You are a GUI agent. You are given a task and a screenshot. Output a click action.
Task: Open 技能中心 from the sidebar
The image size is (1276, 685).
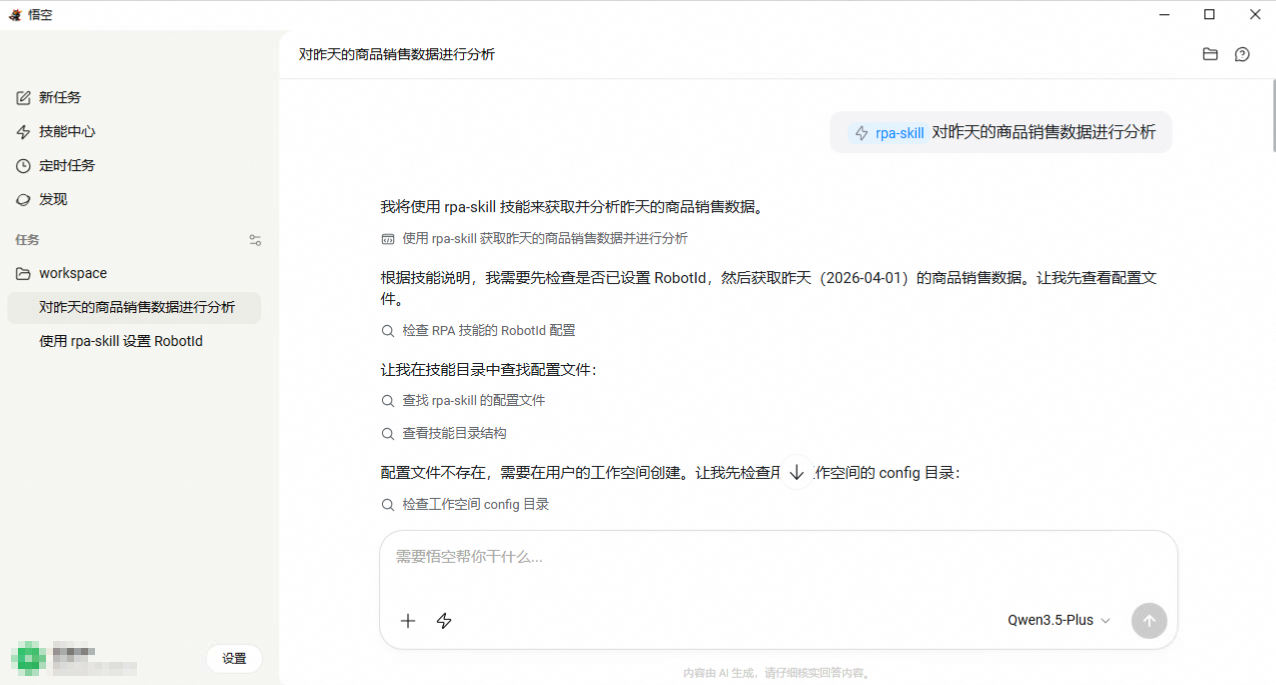[x=67, y=132]
